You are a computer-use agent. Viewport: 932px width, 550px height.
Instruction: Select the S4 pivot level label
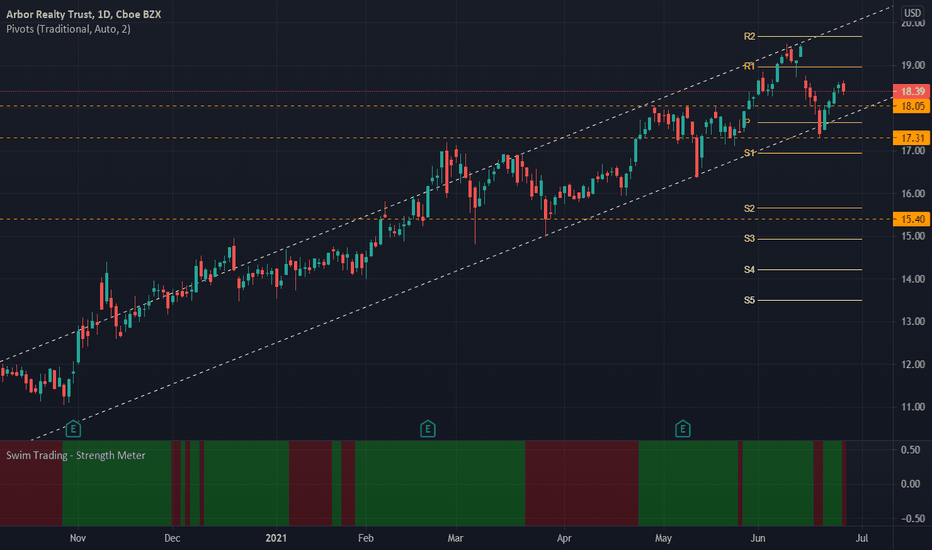point(749,270)
